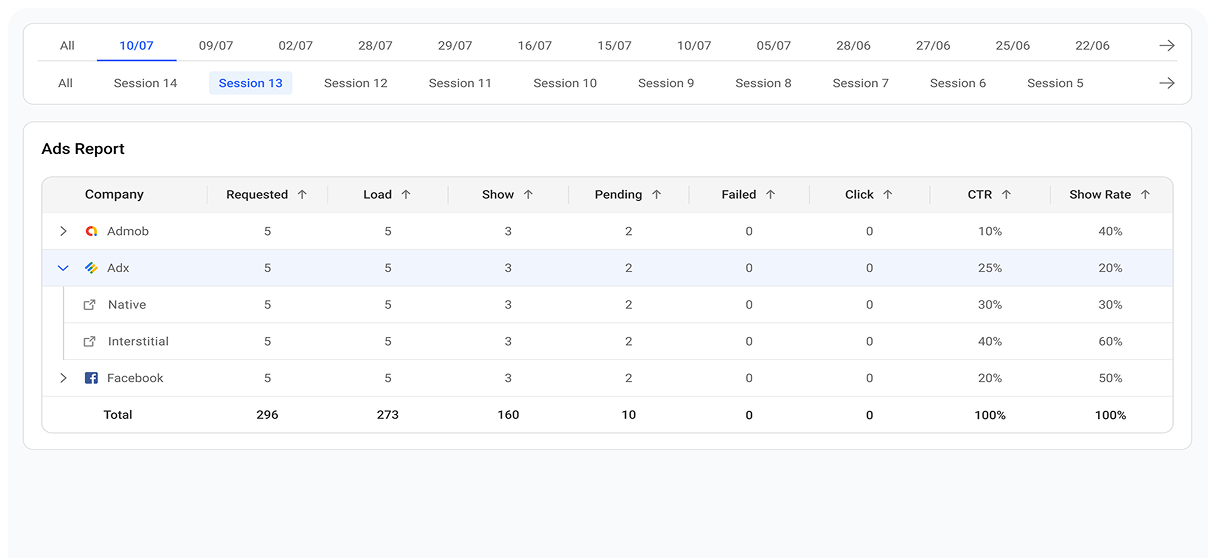Expand the Facebook row
The width and height of the screenshot is (1216, 558).
pyautogui.click(x=63, y=378)
